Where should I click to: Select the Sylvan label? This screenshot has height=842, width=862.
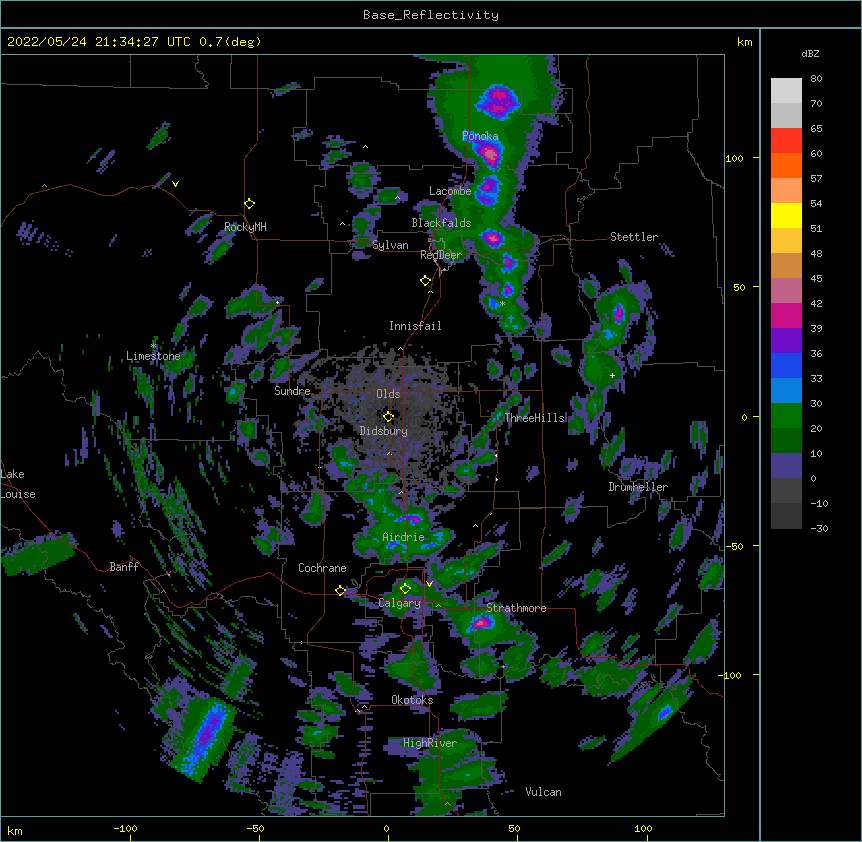point(390,245)
